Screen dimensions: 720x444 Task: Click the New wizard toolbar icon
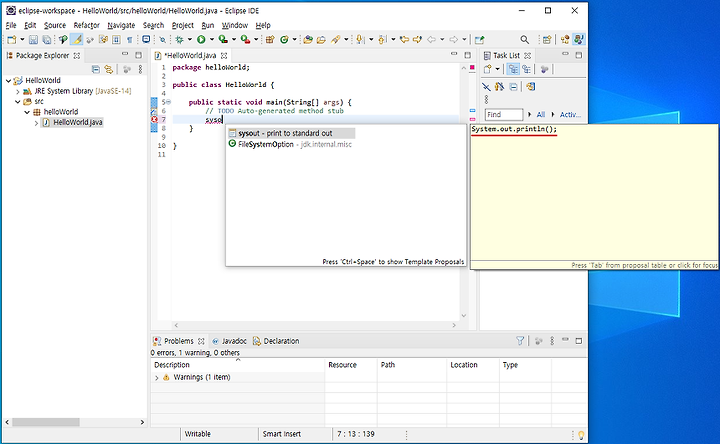(12, 40)
